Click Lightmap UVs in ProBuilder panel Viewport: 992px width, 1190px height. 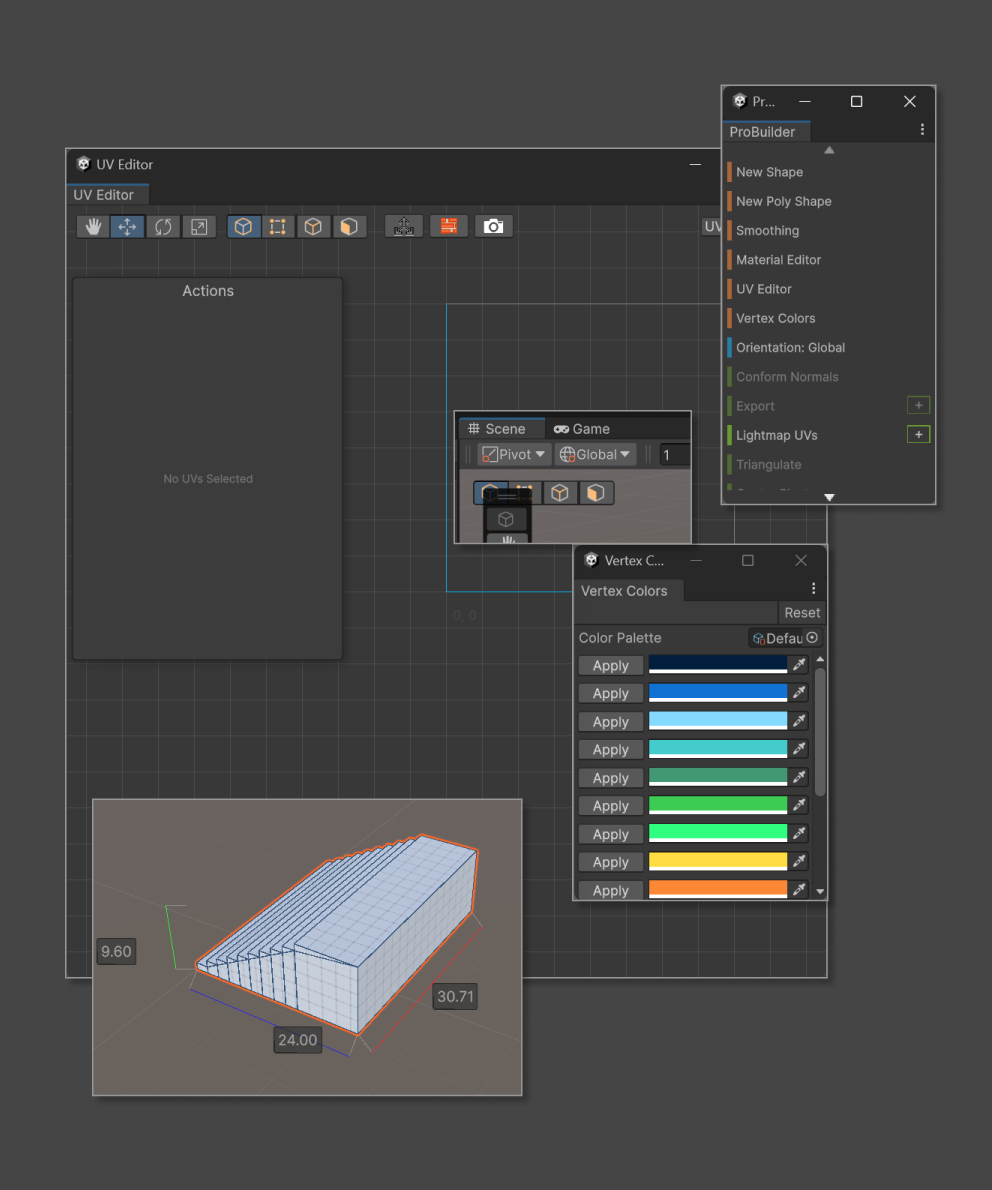tap(776, 436)
